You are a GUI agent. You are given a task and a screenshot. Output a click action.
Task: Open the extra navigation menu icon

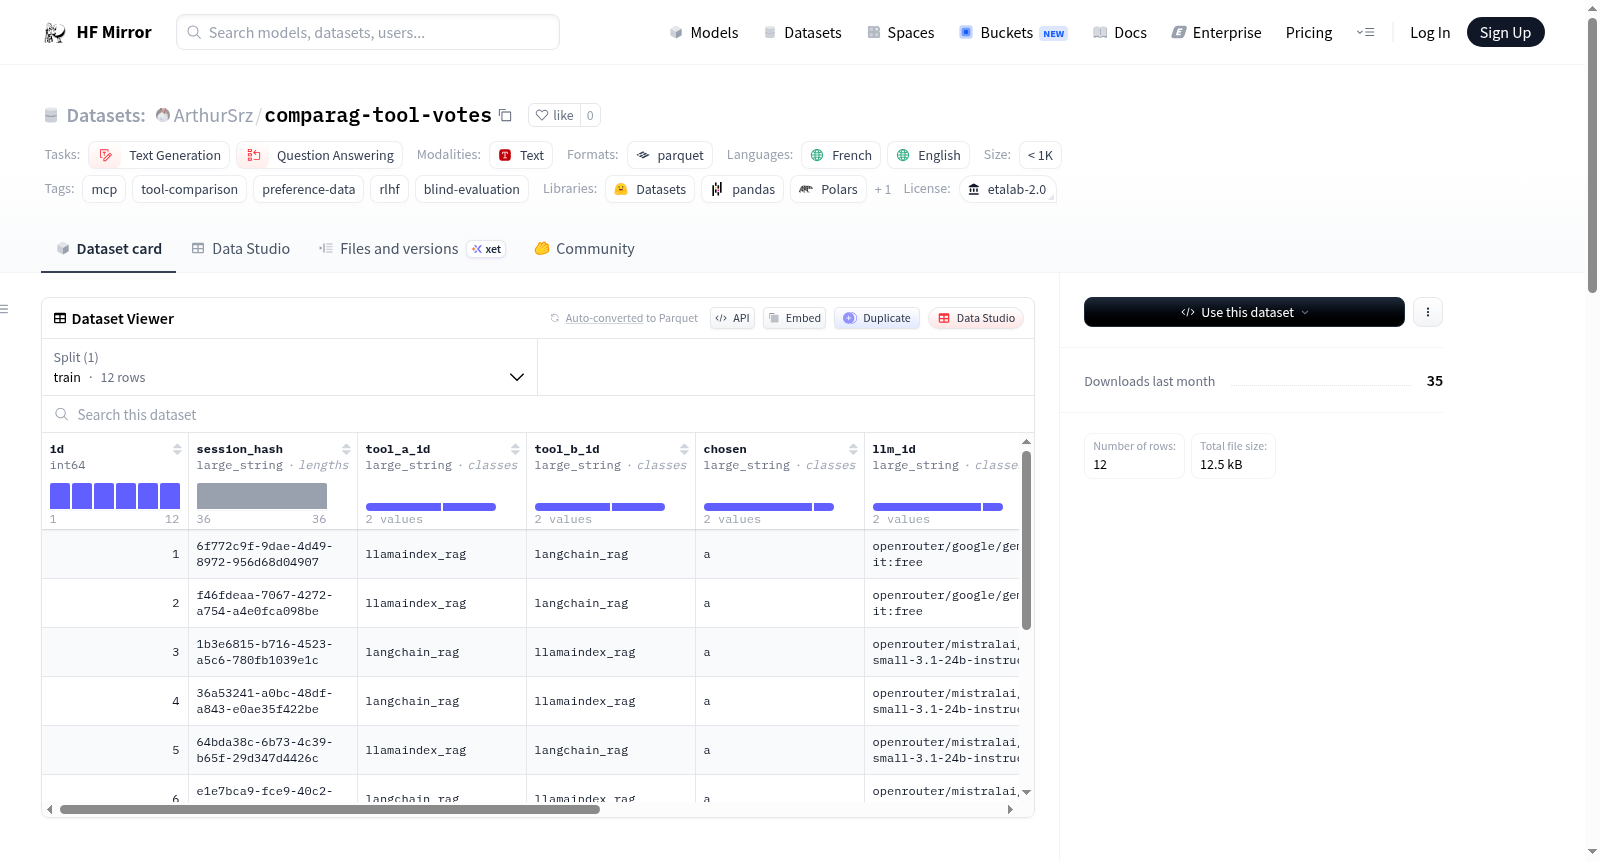tap(1365, 33)
